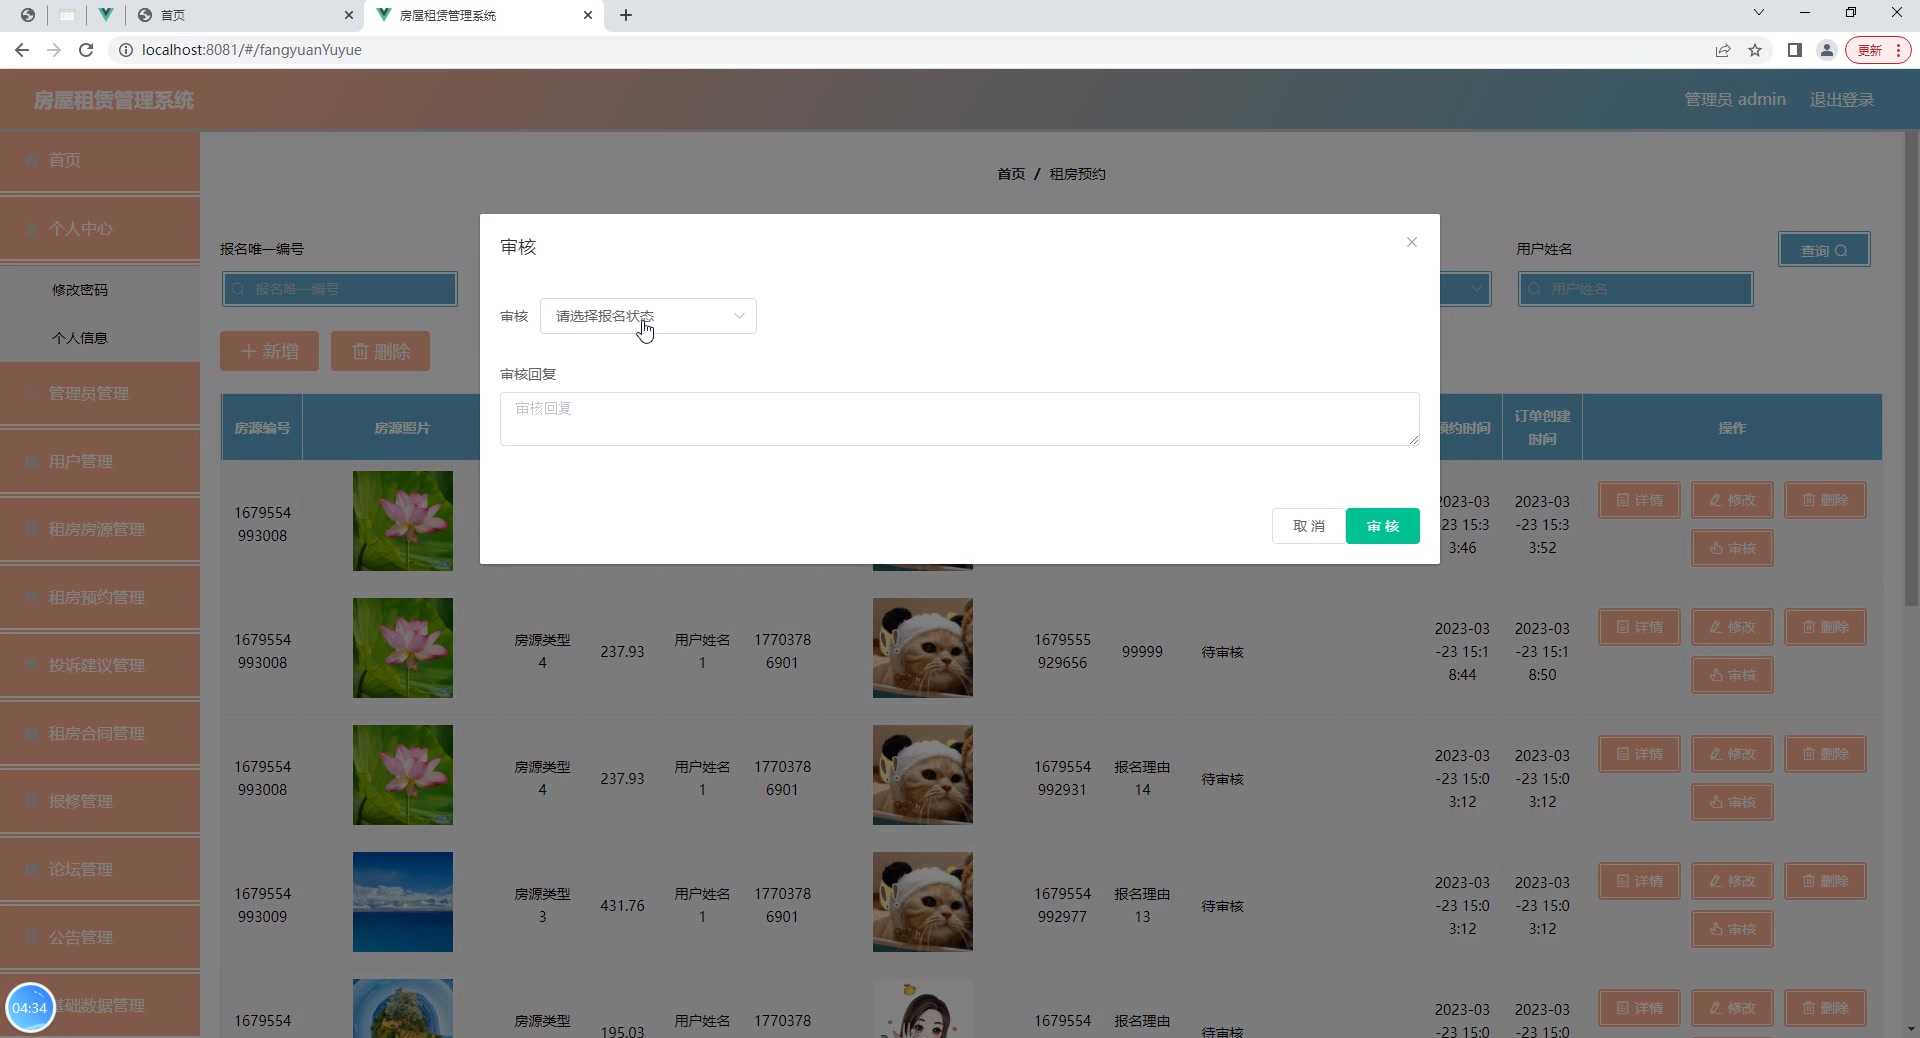This screenshot has height=1038, width=1920.
Task: Close the 房屋租赁管理系统 browser tab
Action: pyautogui.click(x=588, y=15)
